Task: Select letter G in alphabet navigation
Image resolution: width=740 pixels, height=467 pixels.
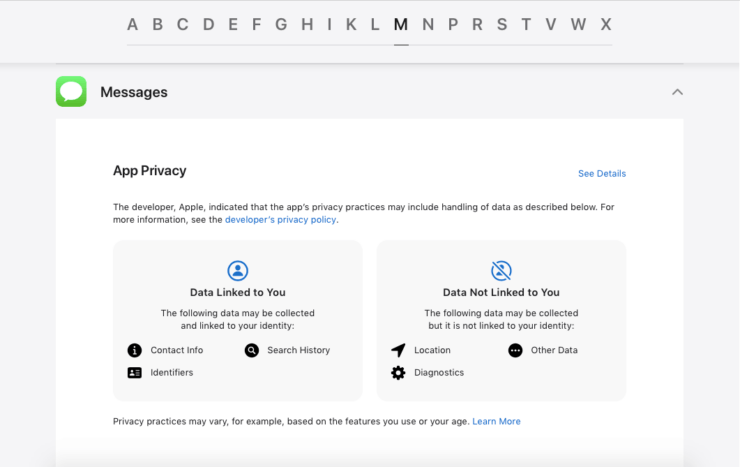Action: 281,25
